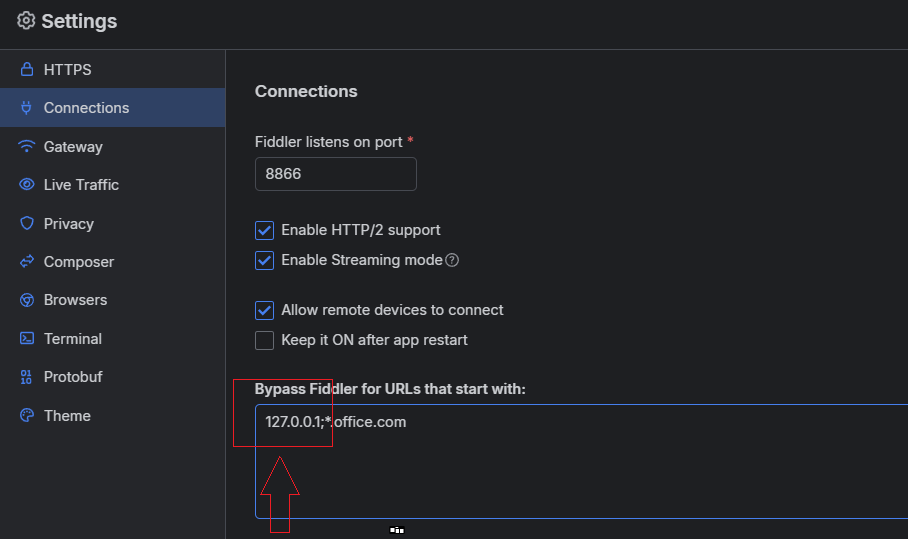
Task: Uncheck Enable Streaming mode
Action: pos(265,261)
